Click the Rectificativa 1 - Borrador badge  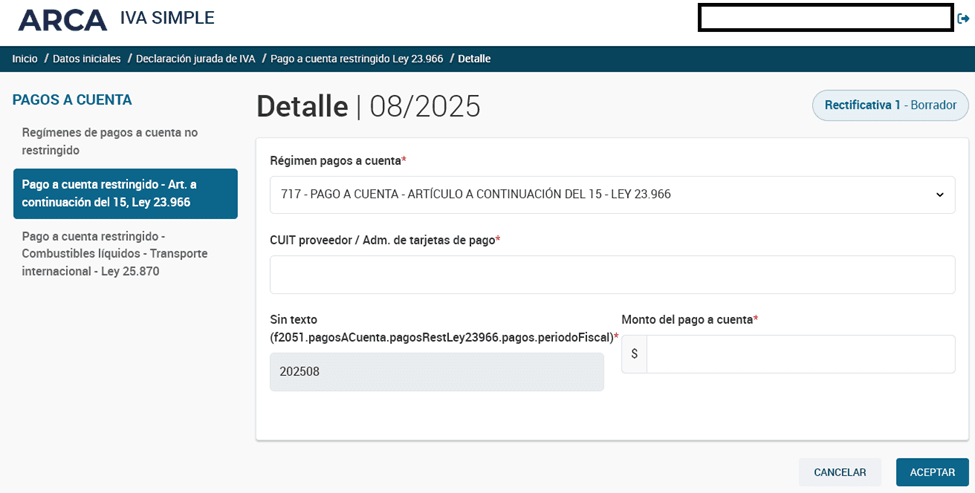coord(890,105)
